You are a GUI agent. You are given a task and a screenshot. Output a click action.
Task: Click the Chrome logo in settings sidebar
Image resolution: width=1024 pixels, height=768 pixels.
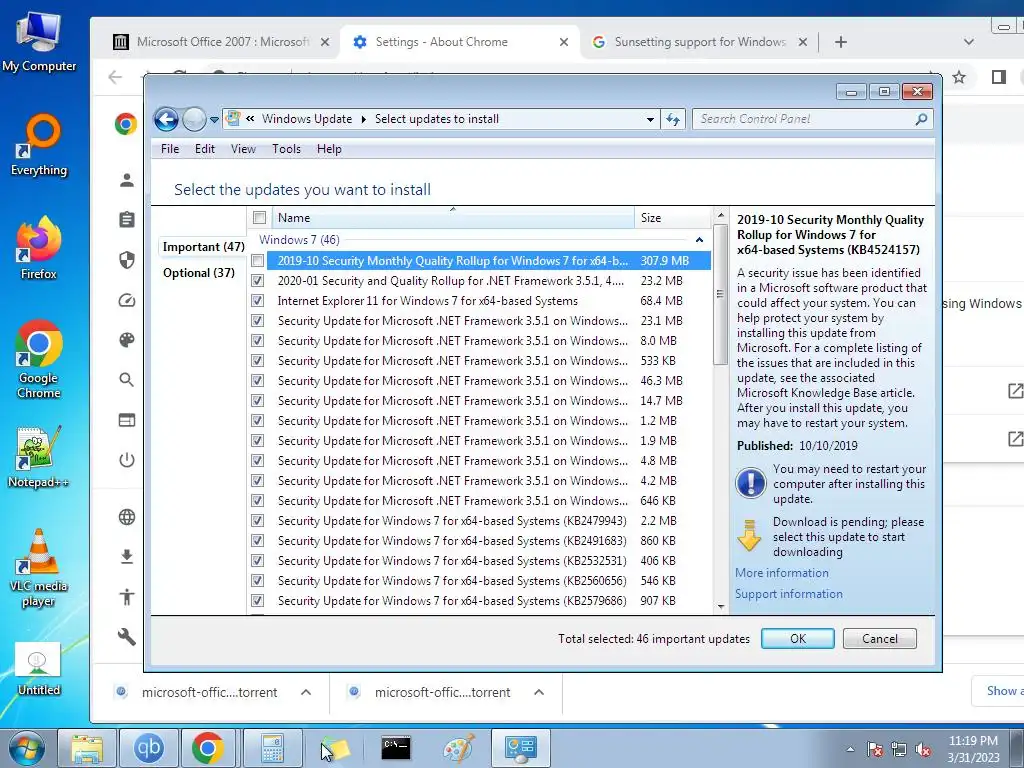click(x=126, y=123)
